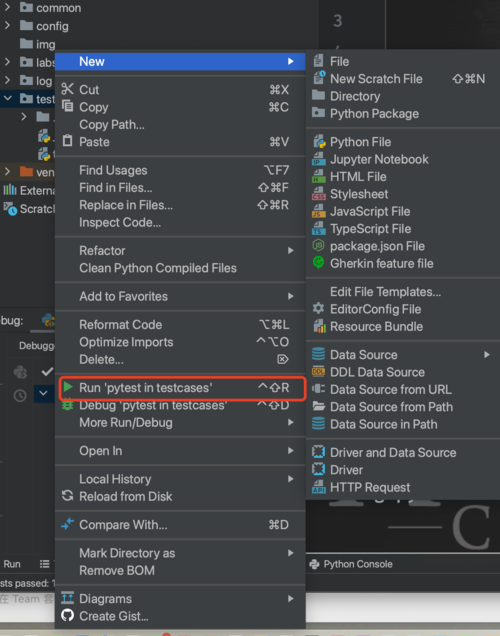Click the Compare With menu item
The image size is (500, 636).
pos(180,524)
